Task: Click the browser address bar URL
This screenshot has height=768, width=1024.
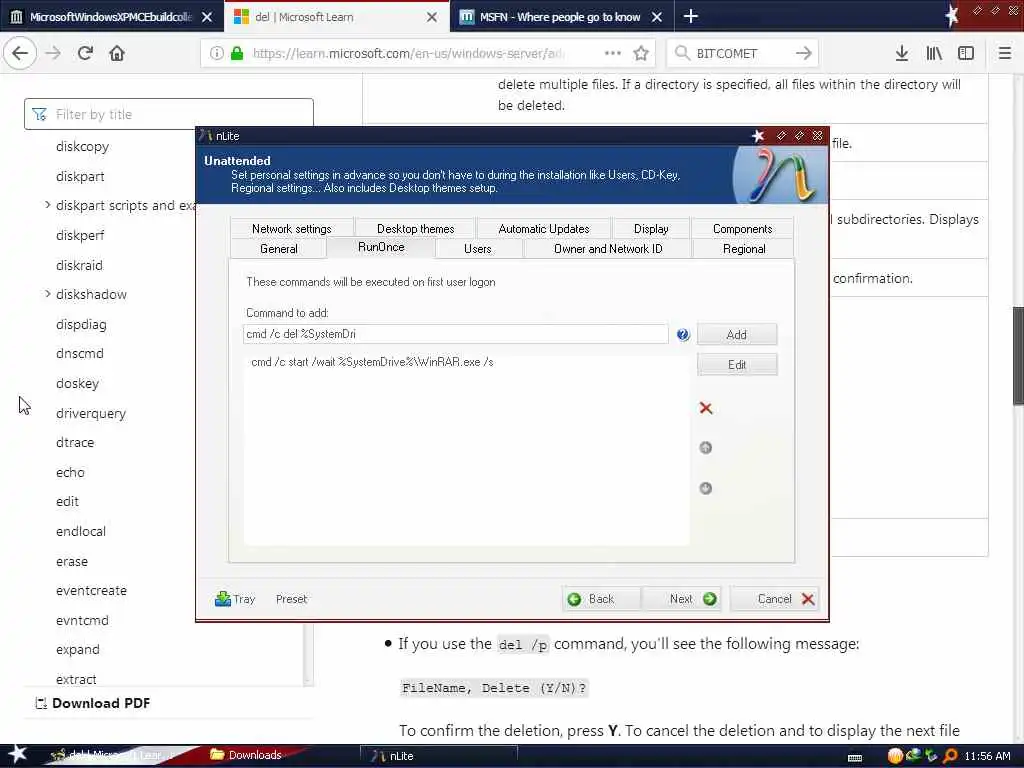Action: pyautogui.click(x=408, y=53)
